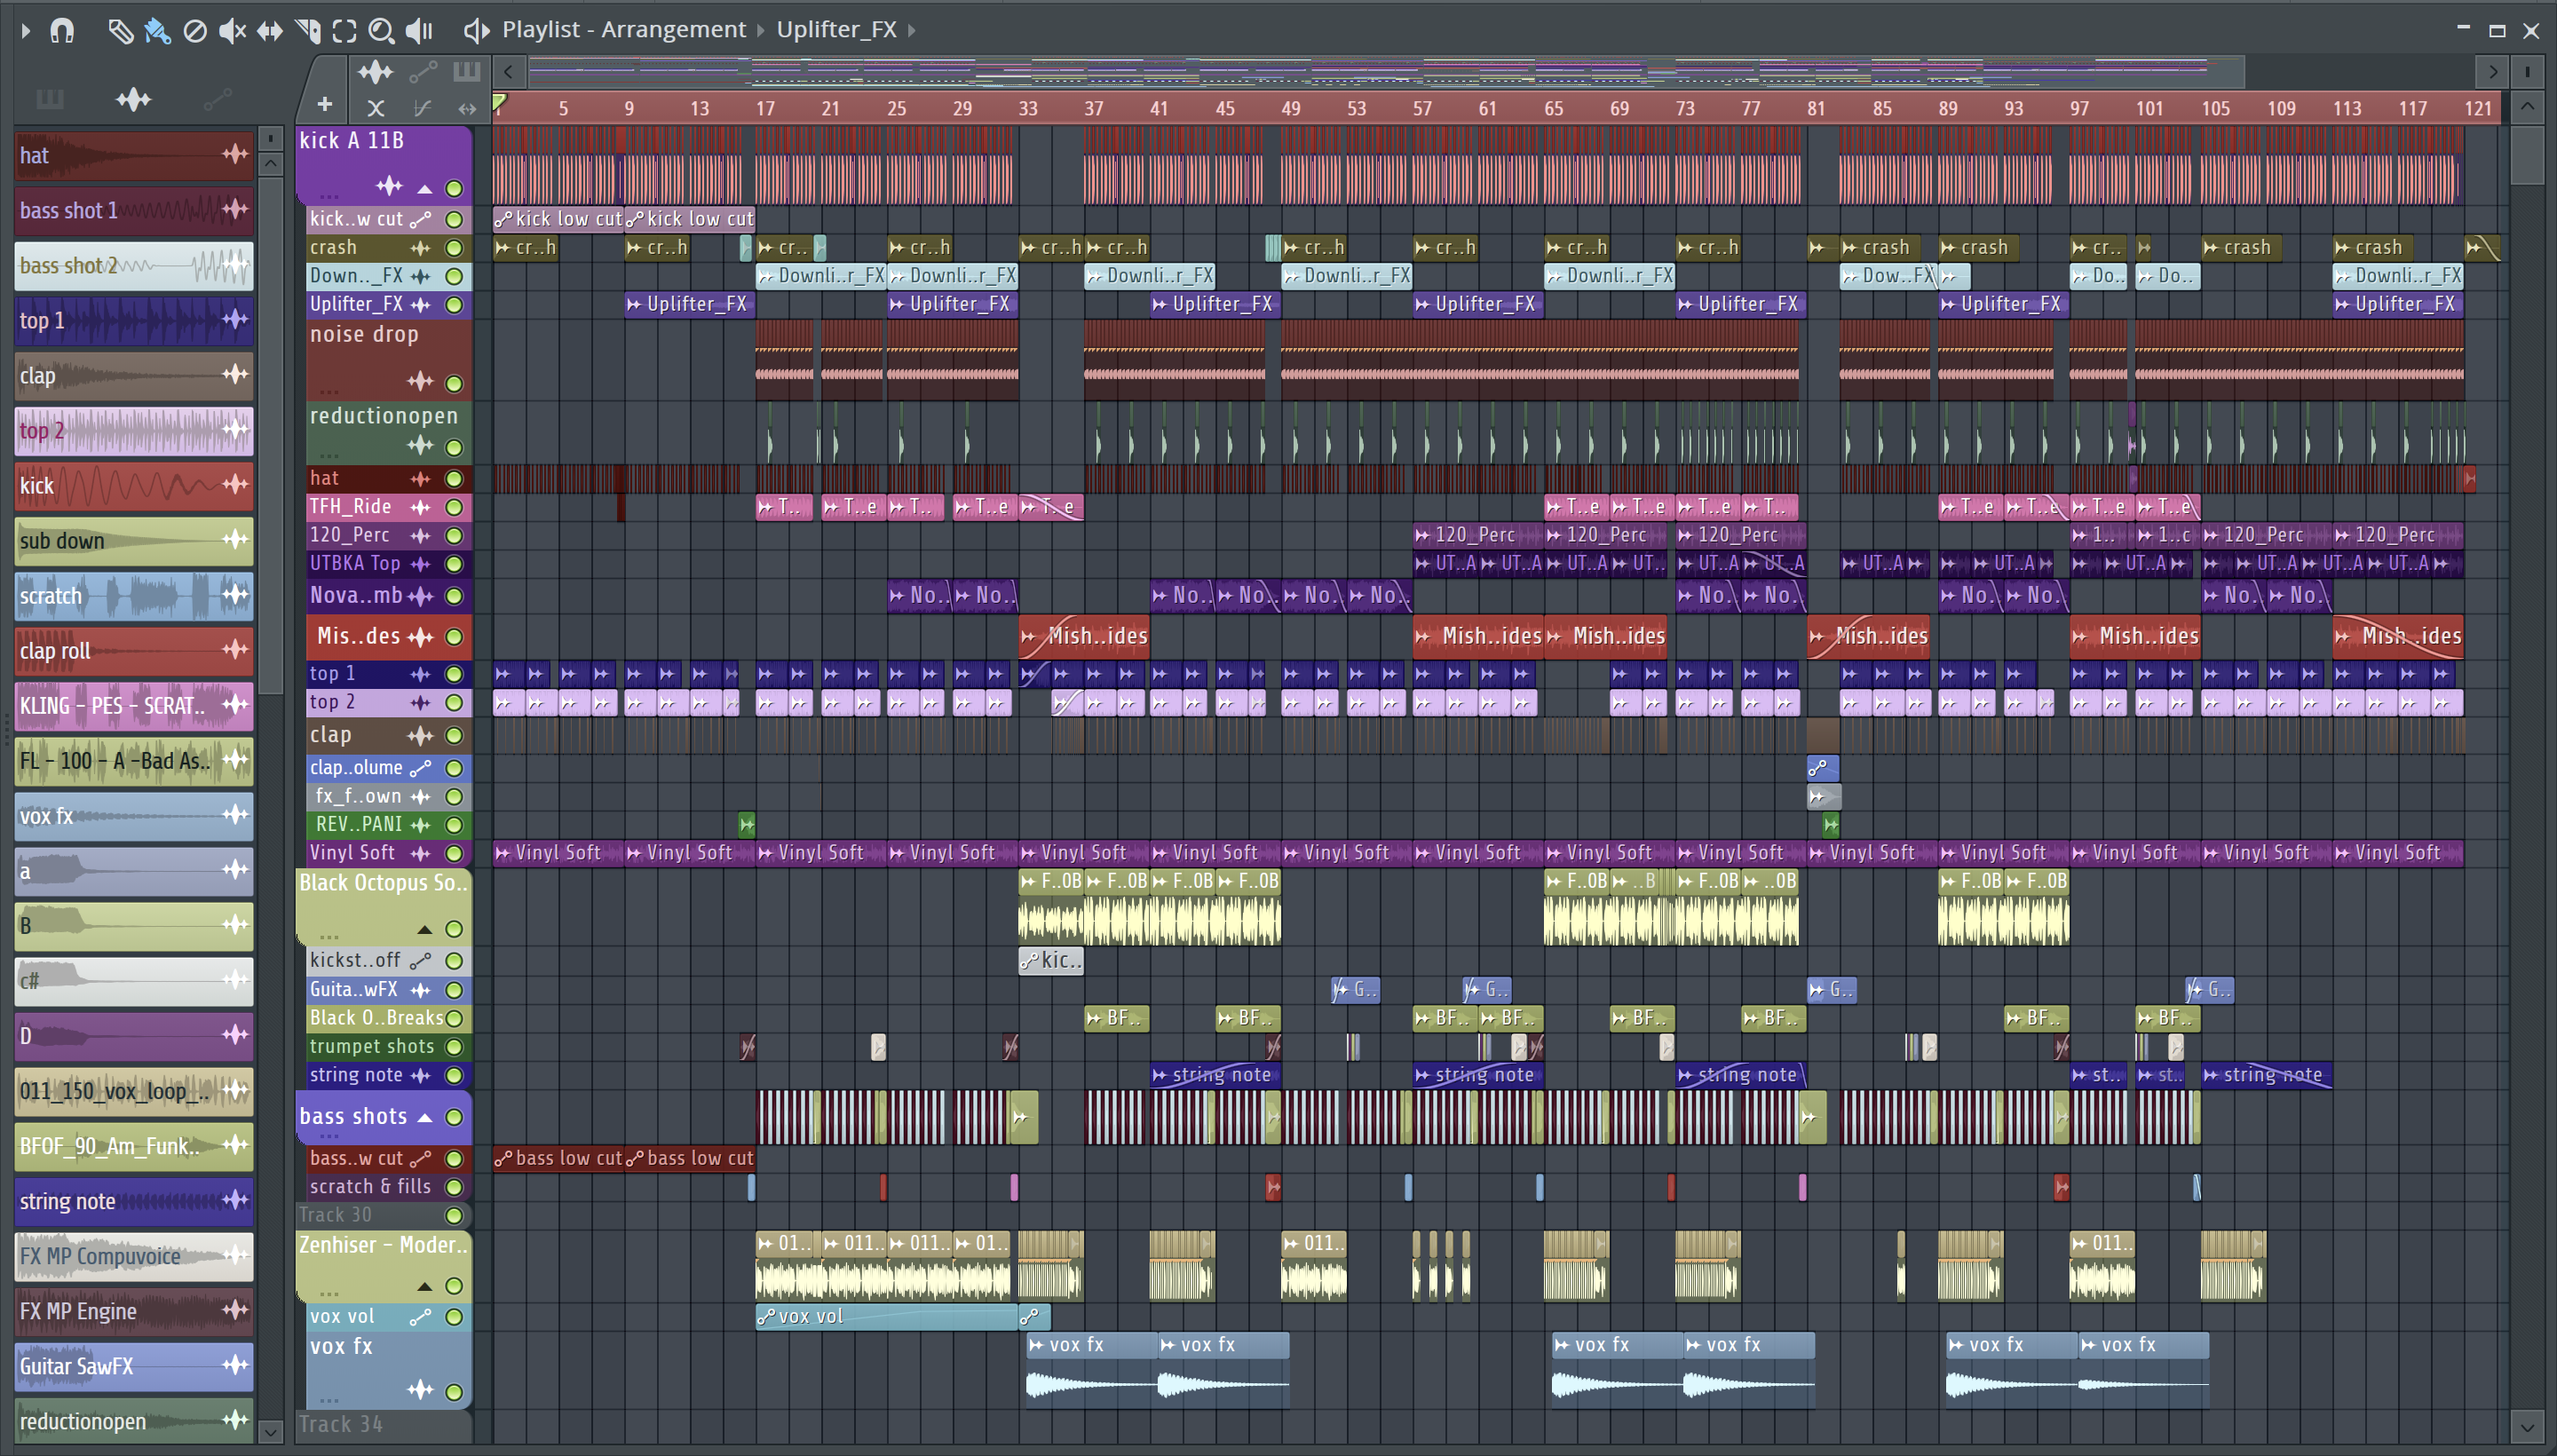The image size is (2557, 1456).
Task: Mute the Vinyl Soft track
Action: pos(454,854)
